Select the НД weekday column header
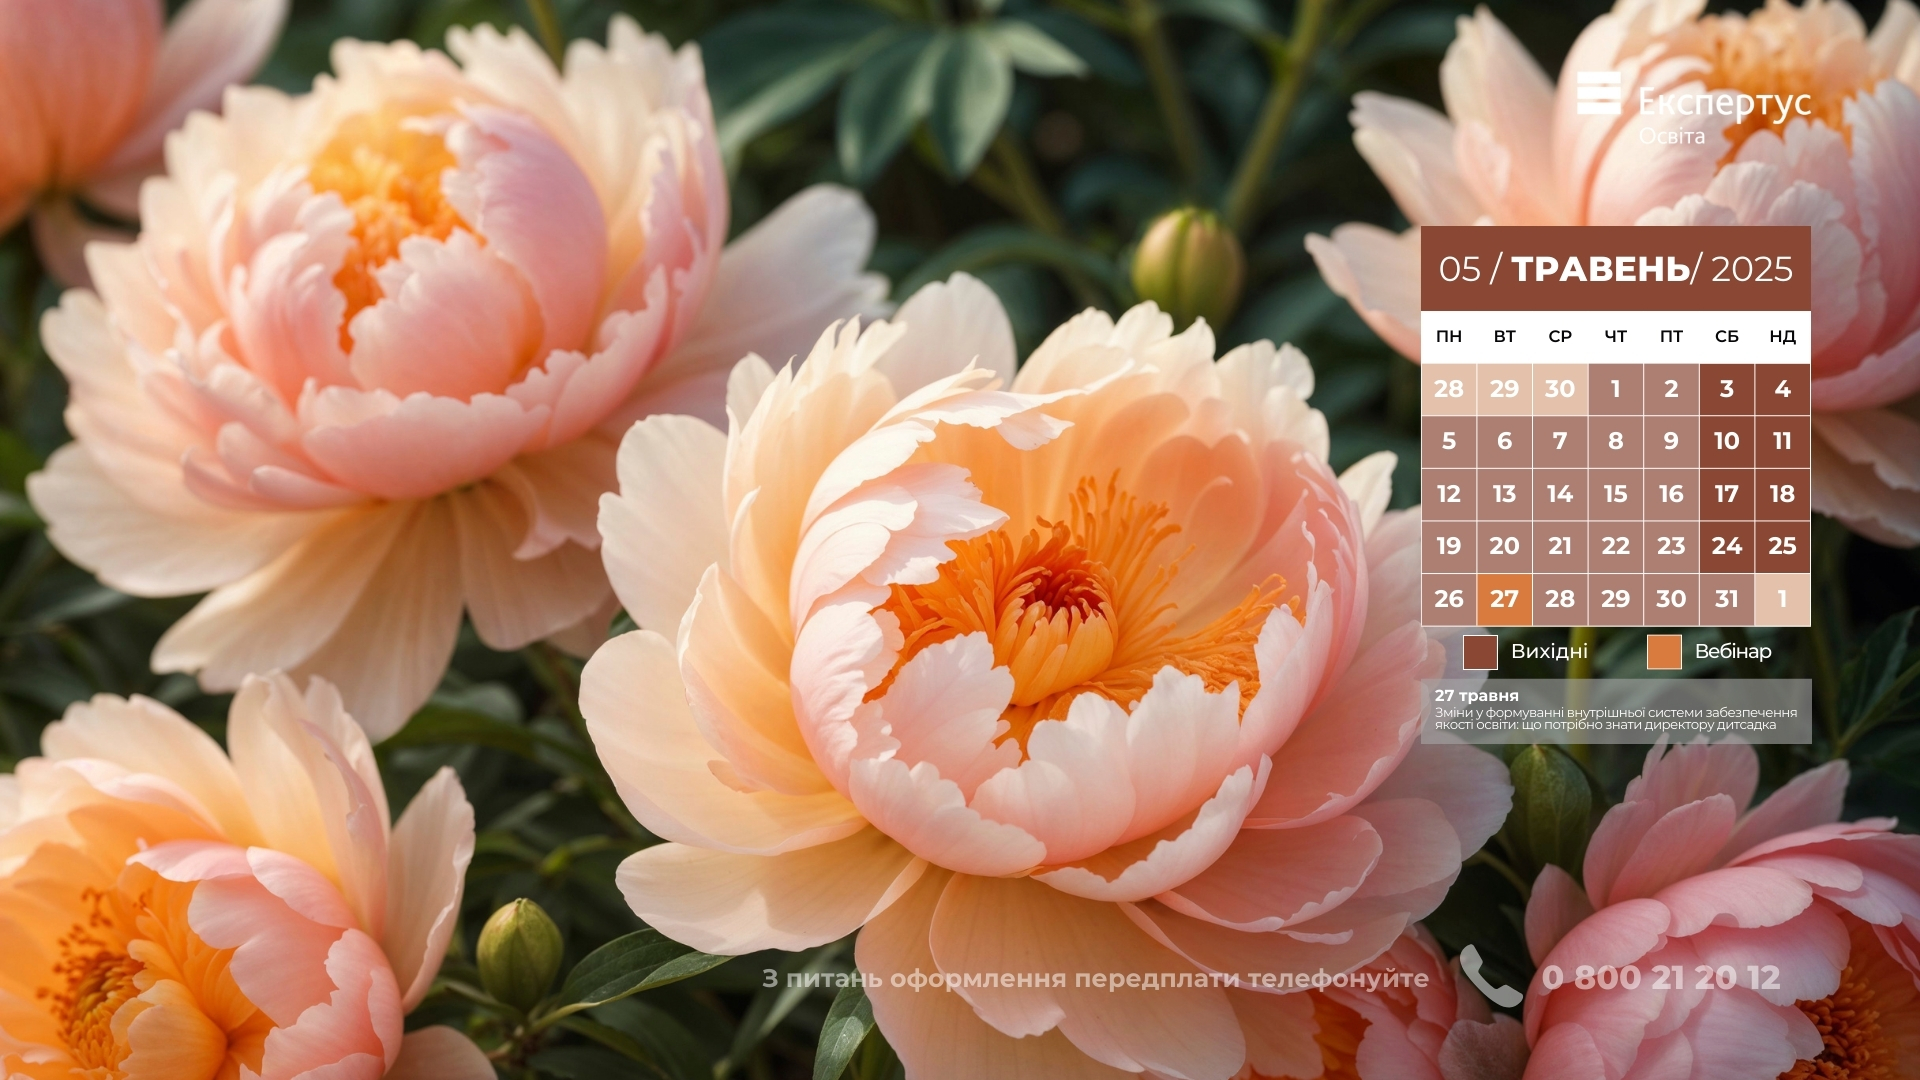The image size is (1920, 1080). (1782, 337)
